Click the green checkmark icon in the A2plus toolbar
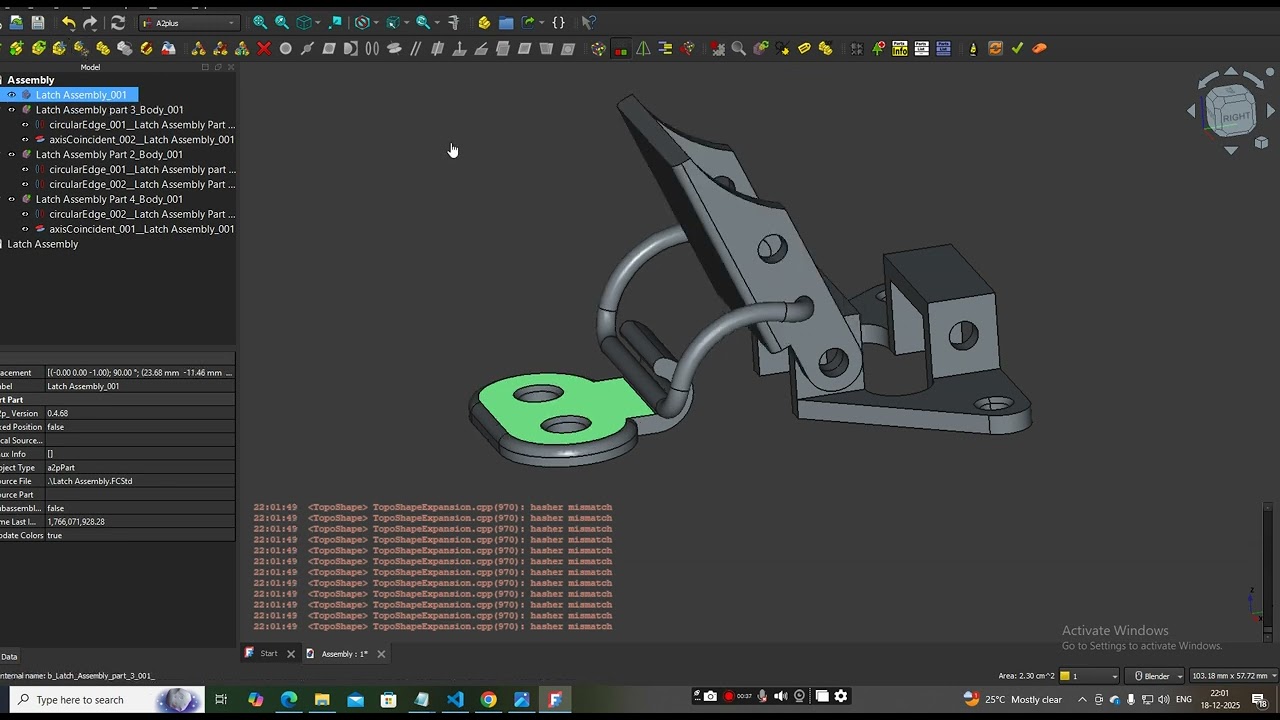This screenshot has height=720, width=1280. click(1017, 48)
